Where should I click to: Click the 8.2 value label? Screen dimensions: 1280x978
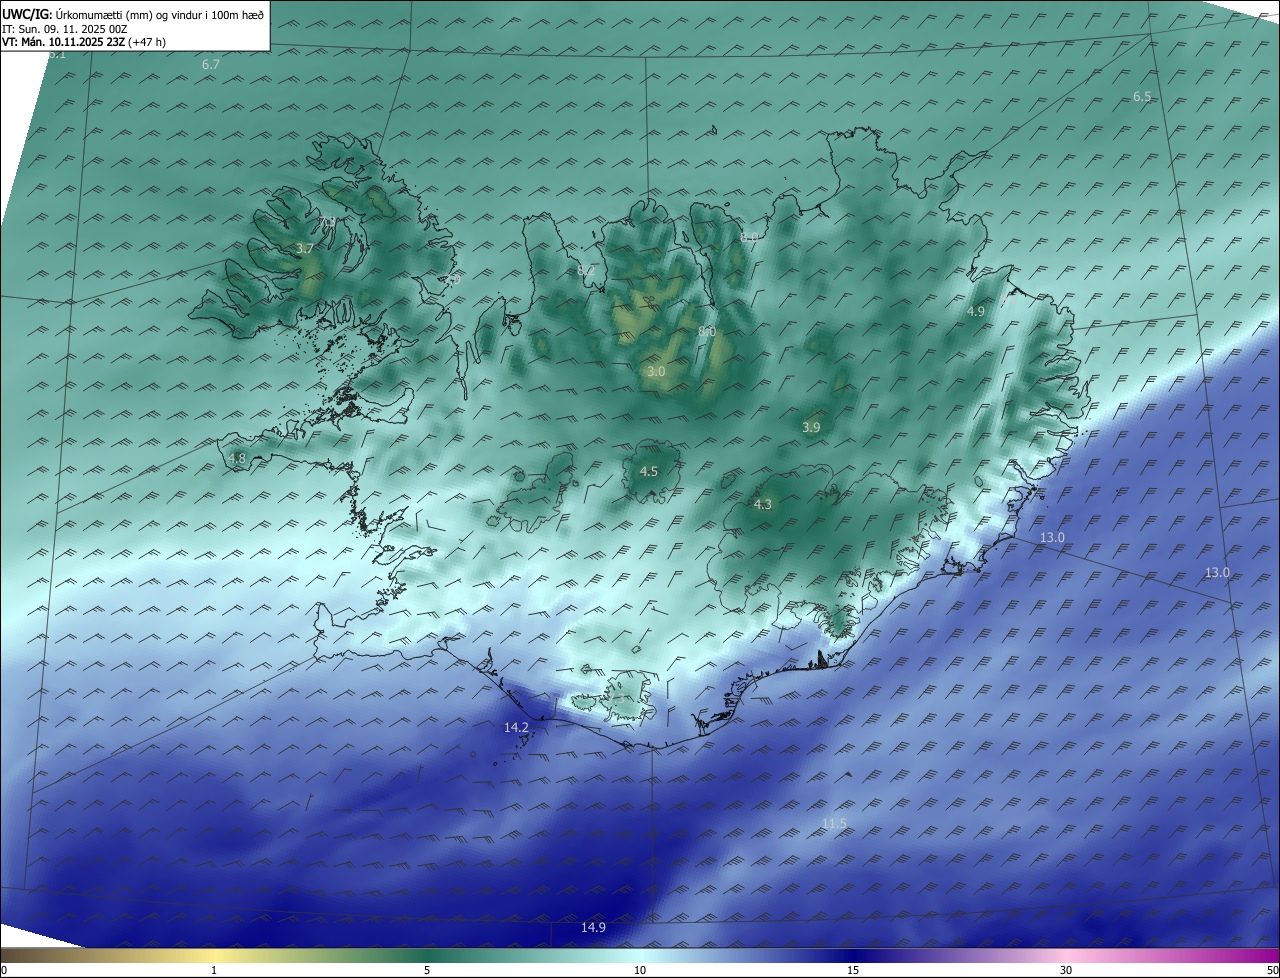click(586, 270)
